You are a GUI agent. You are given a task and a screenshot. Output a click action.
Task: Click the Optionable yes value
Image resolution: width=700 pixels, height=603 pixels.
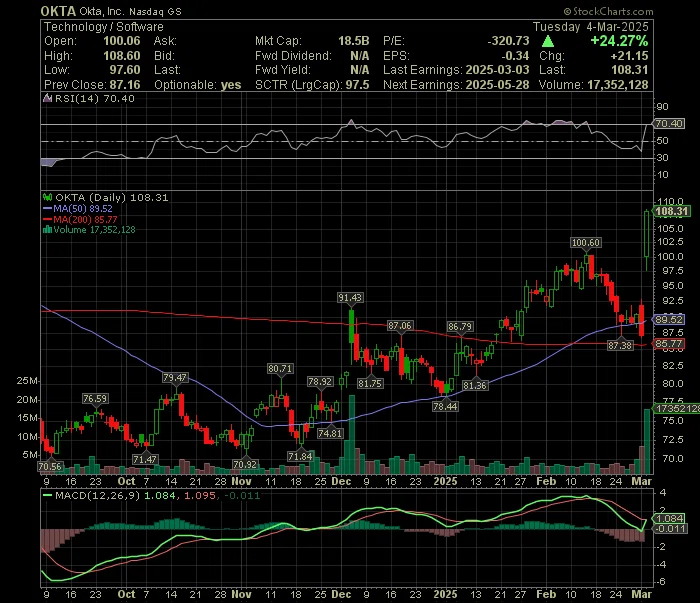pos(231,85)
